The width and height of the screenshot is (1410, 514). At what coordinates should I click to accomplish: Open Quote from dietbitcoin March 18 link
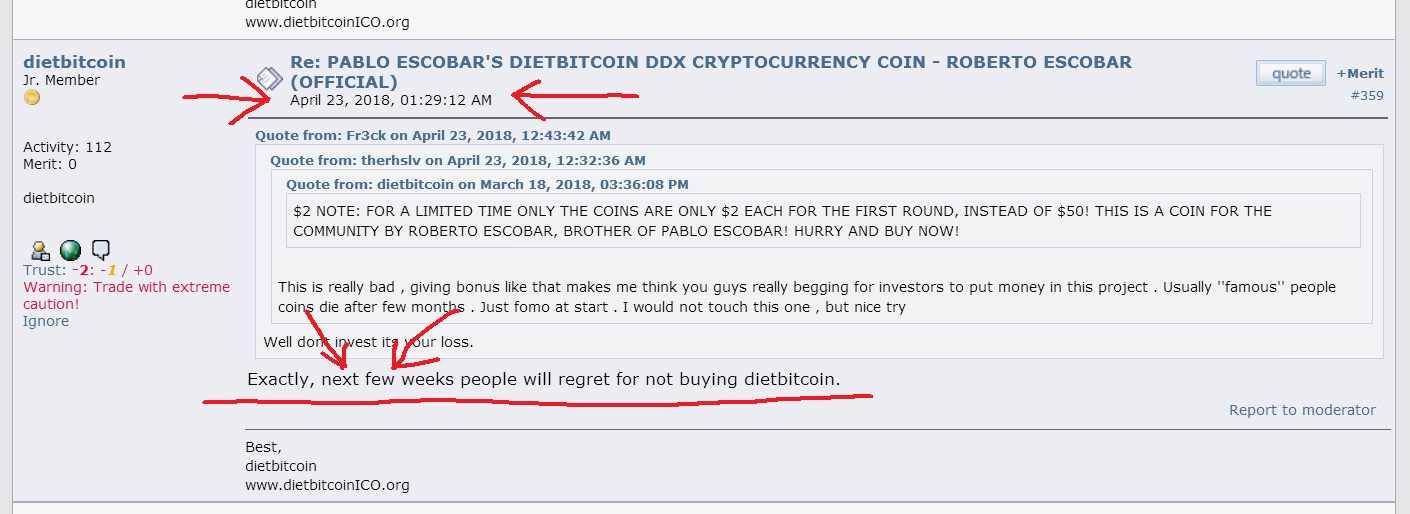pyautogui.click(x=487, y=184)
